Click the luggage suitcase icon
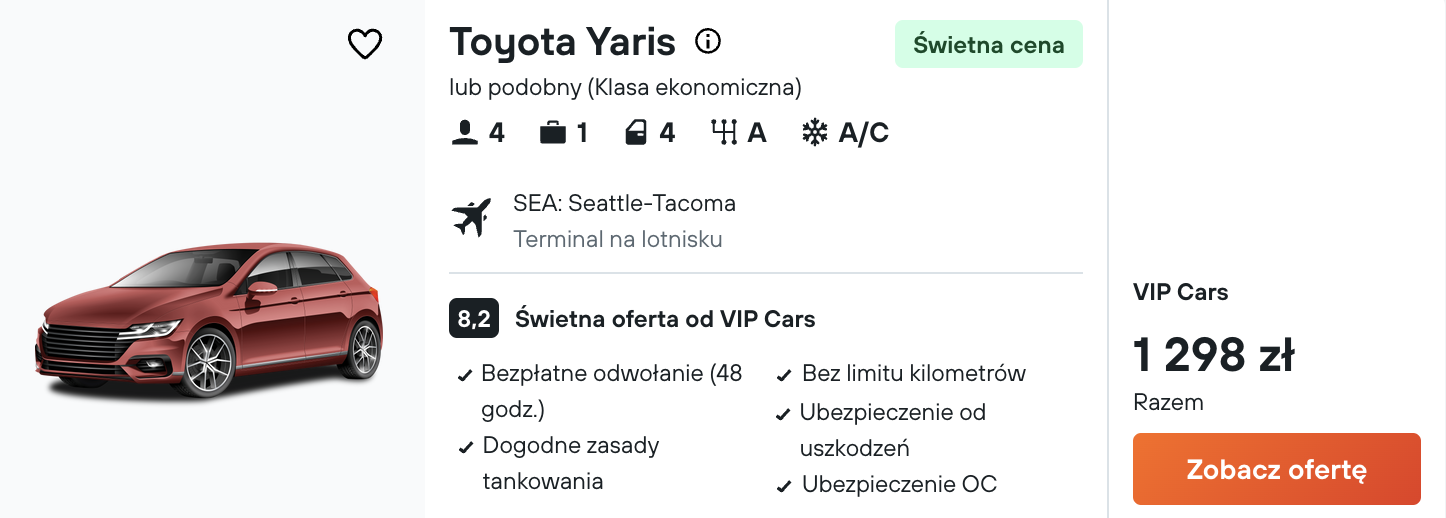Viewport: 1446px width, 518px height. (552, 133)
